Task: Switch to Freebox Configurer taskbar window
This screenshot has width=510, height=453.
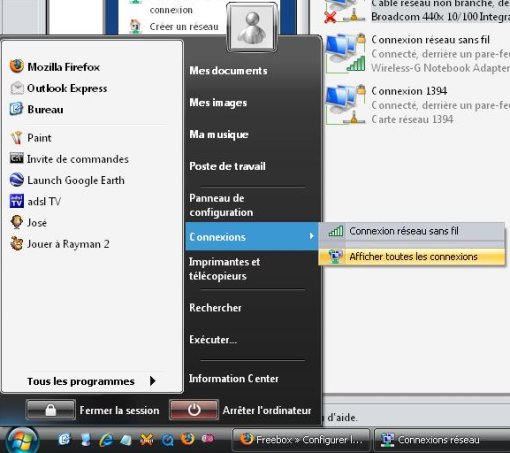Action: (301, 440)
